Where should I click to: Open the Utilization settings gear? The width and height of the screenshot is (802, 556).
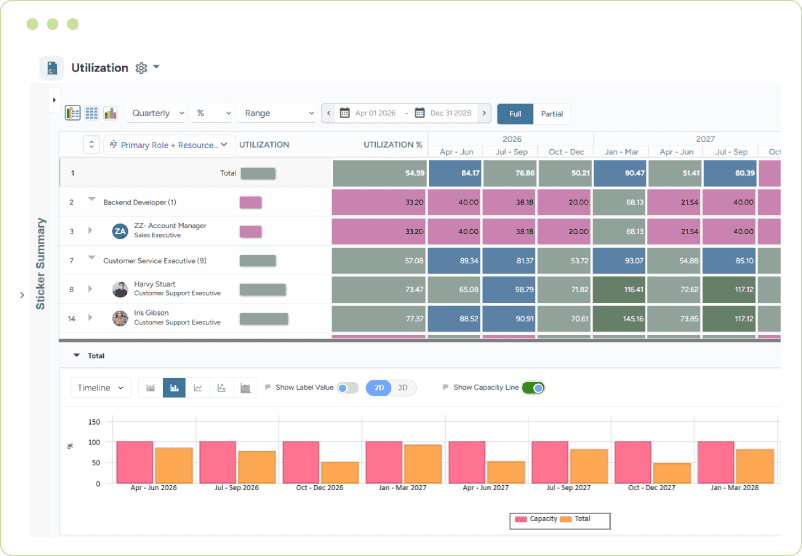click(141, 68)
